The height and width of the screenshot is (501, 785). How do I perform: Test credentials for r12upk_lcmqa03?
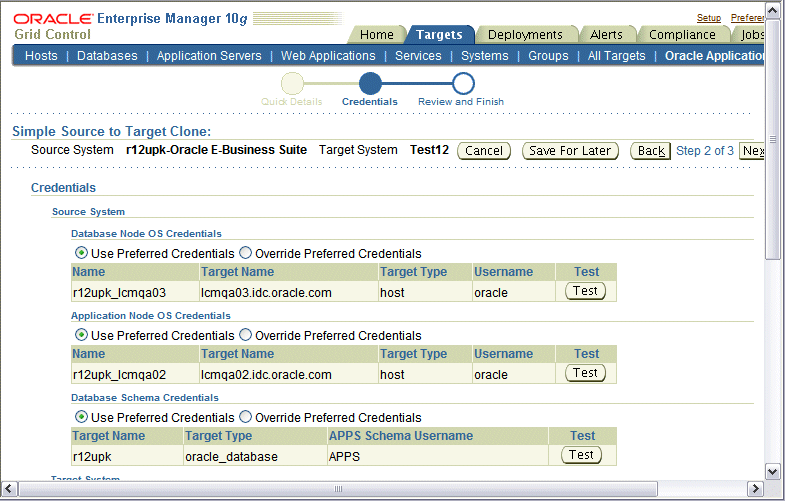(x=585, y=291)
